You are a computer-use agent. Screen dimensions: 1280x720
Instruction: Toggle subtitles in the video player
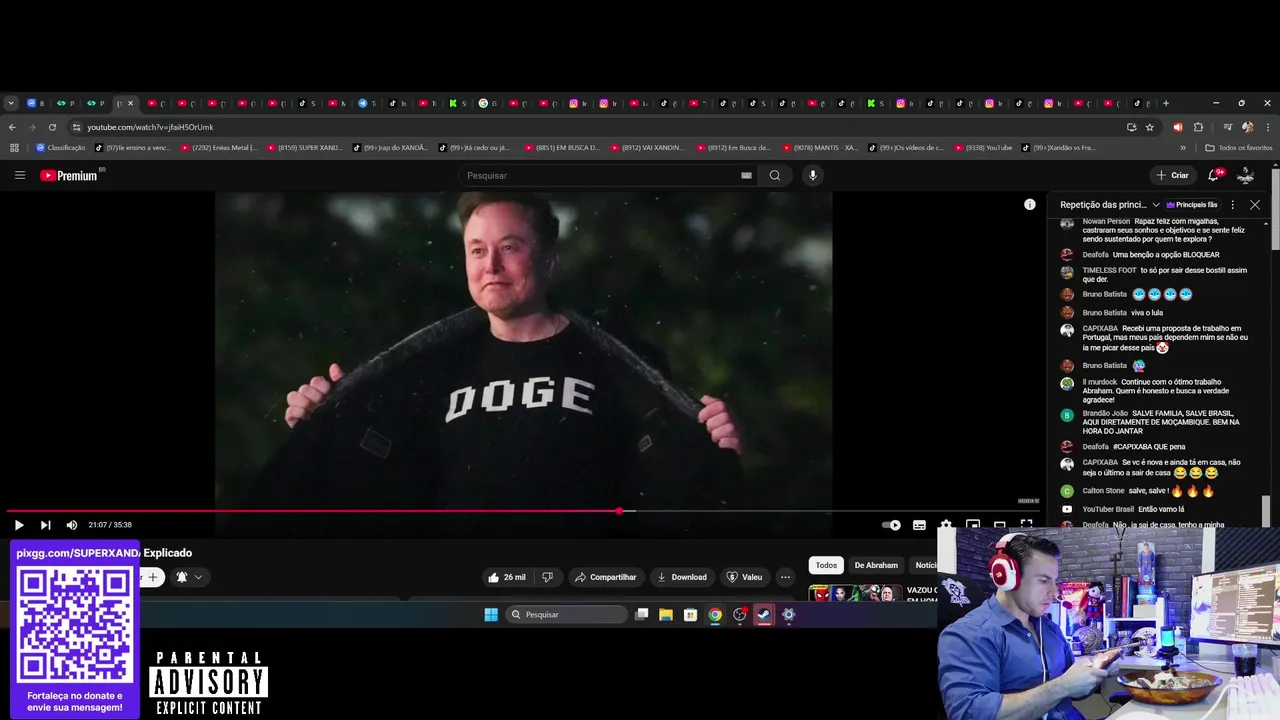919,525
